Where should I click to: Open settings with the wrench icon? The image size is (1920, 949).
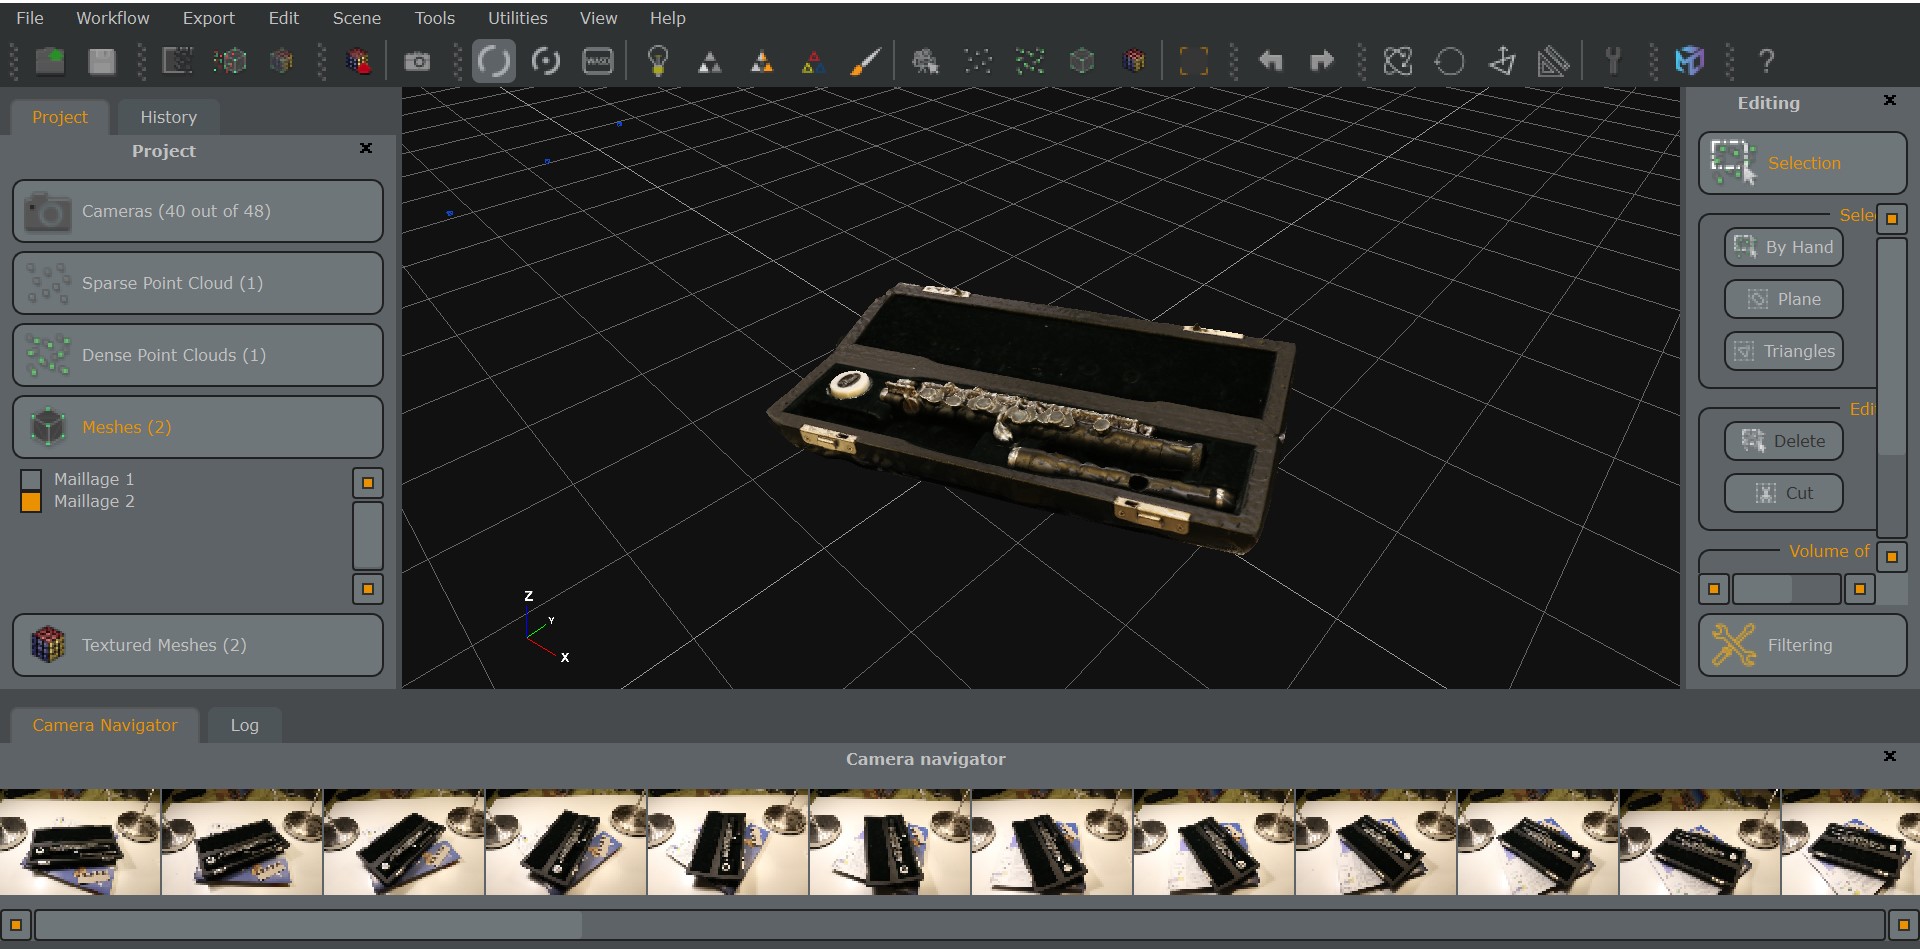point(1612,61)
